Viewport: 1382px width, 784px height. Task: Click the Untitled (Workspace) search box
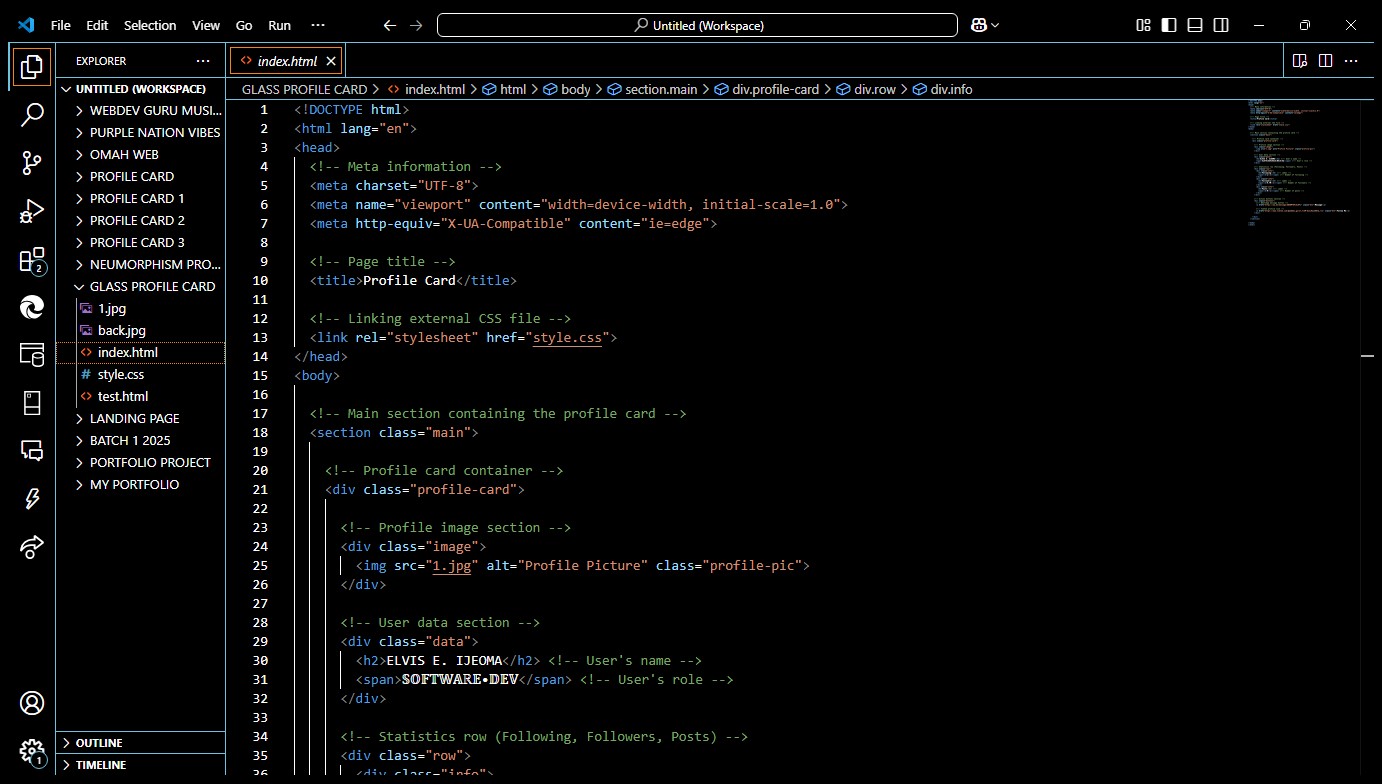(x=697, y=25)
